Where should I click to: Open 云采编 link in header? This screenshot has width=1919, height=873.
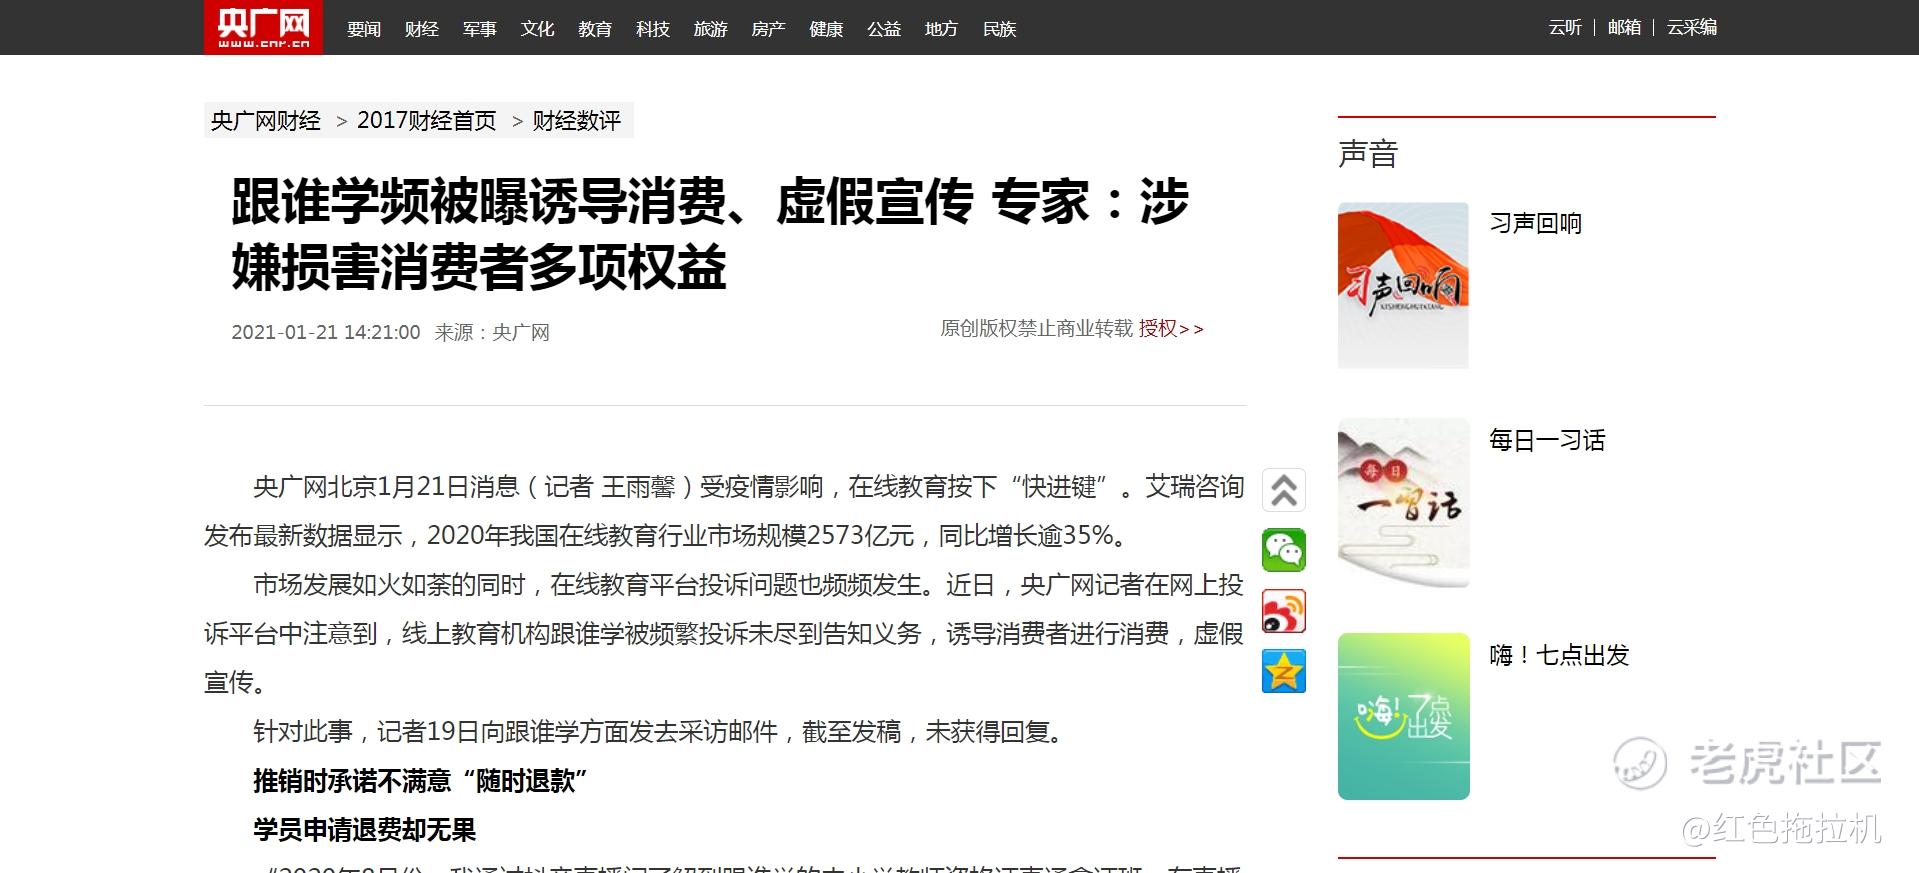coord(1692,27)
